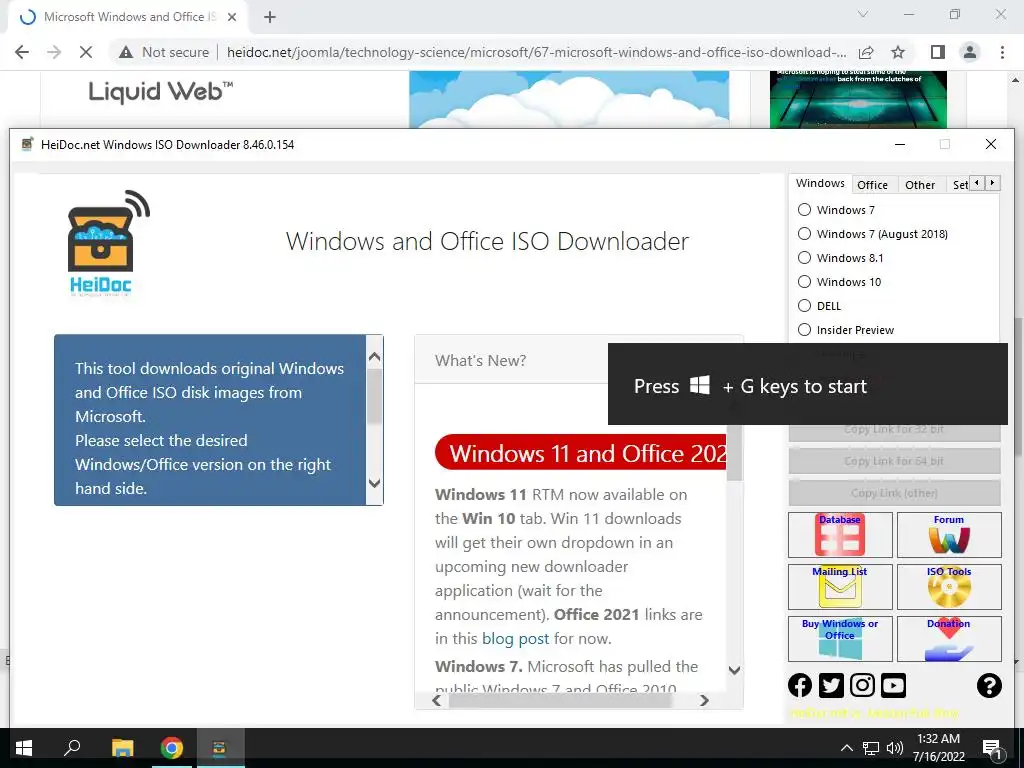This screenshot has width=1024, height=768.
Task: Close the Microsoft Windows and Office tab
Action: pyautogui.click(x=232, y=17)
